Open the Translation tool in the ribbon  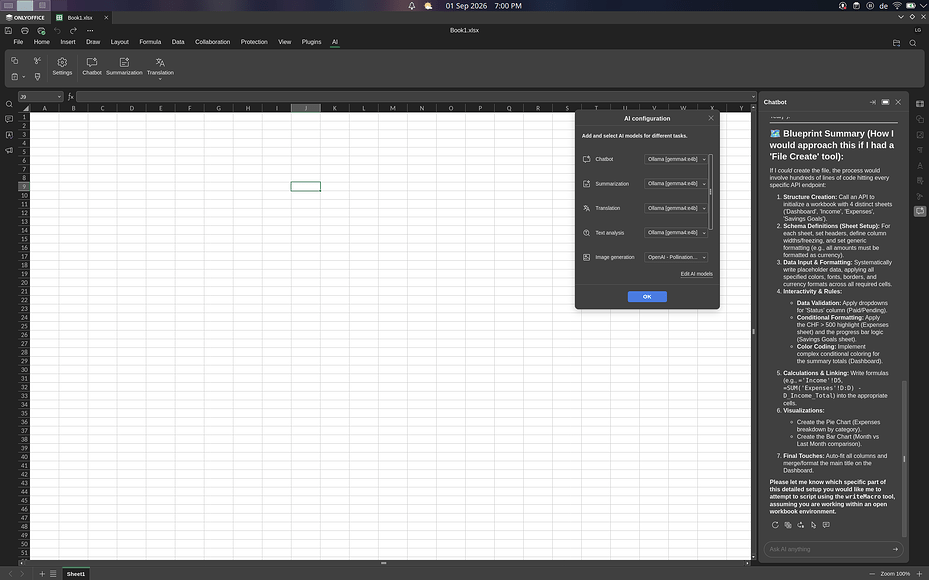(x=160, y=67)
